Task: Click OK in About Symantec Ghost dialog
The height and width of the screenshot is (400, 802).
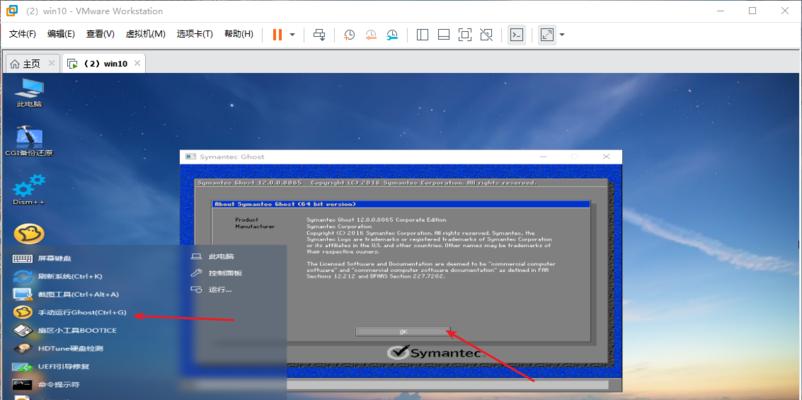Action: [403, 331]
